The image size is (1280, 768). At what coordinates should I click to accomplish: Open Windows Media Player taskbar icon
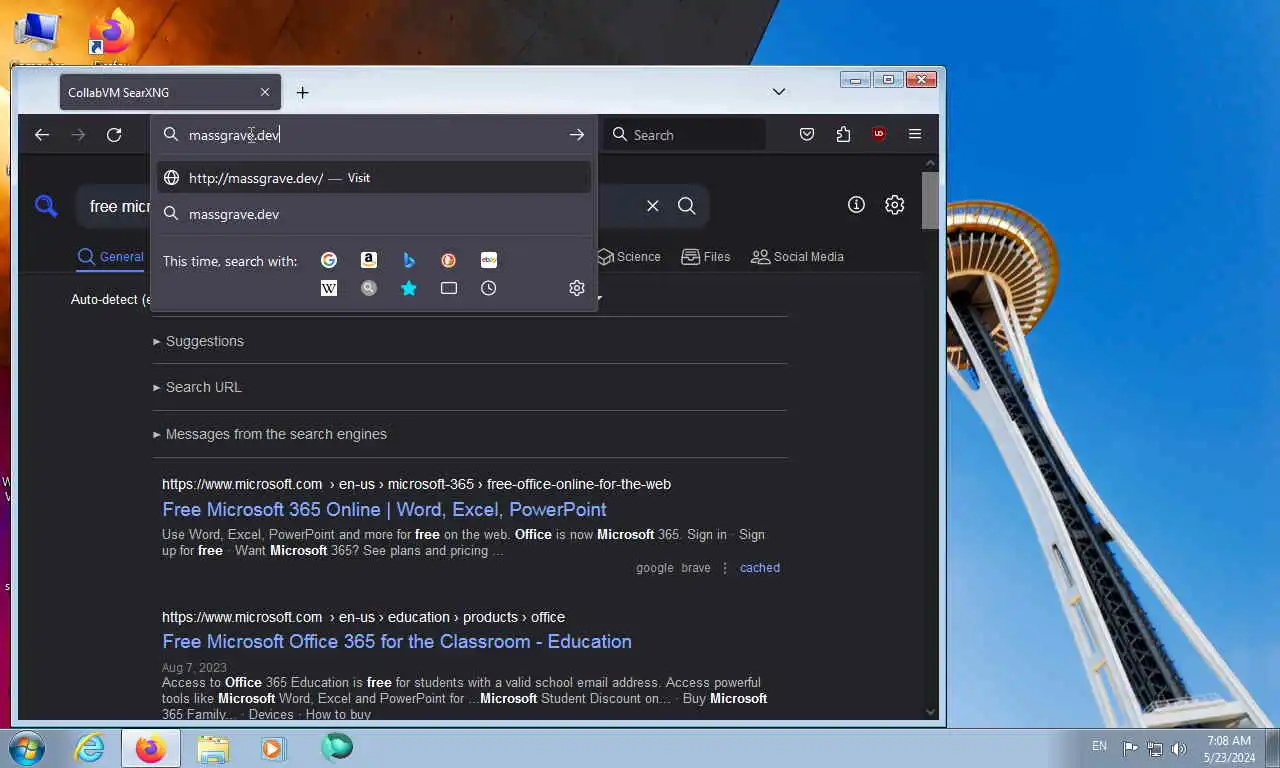[x=273, y=748]
